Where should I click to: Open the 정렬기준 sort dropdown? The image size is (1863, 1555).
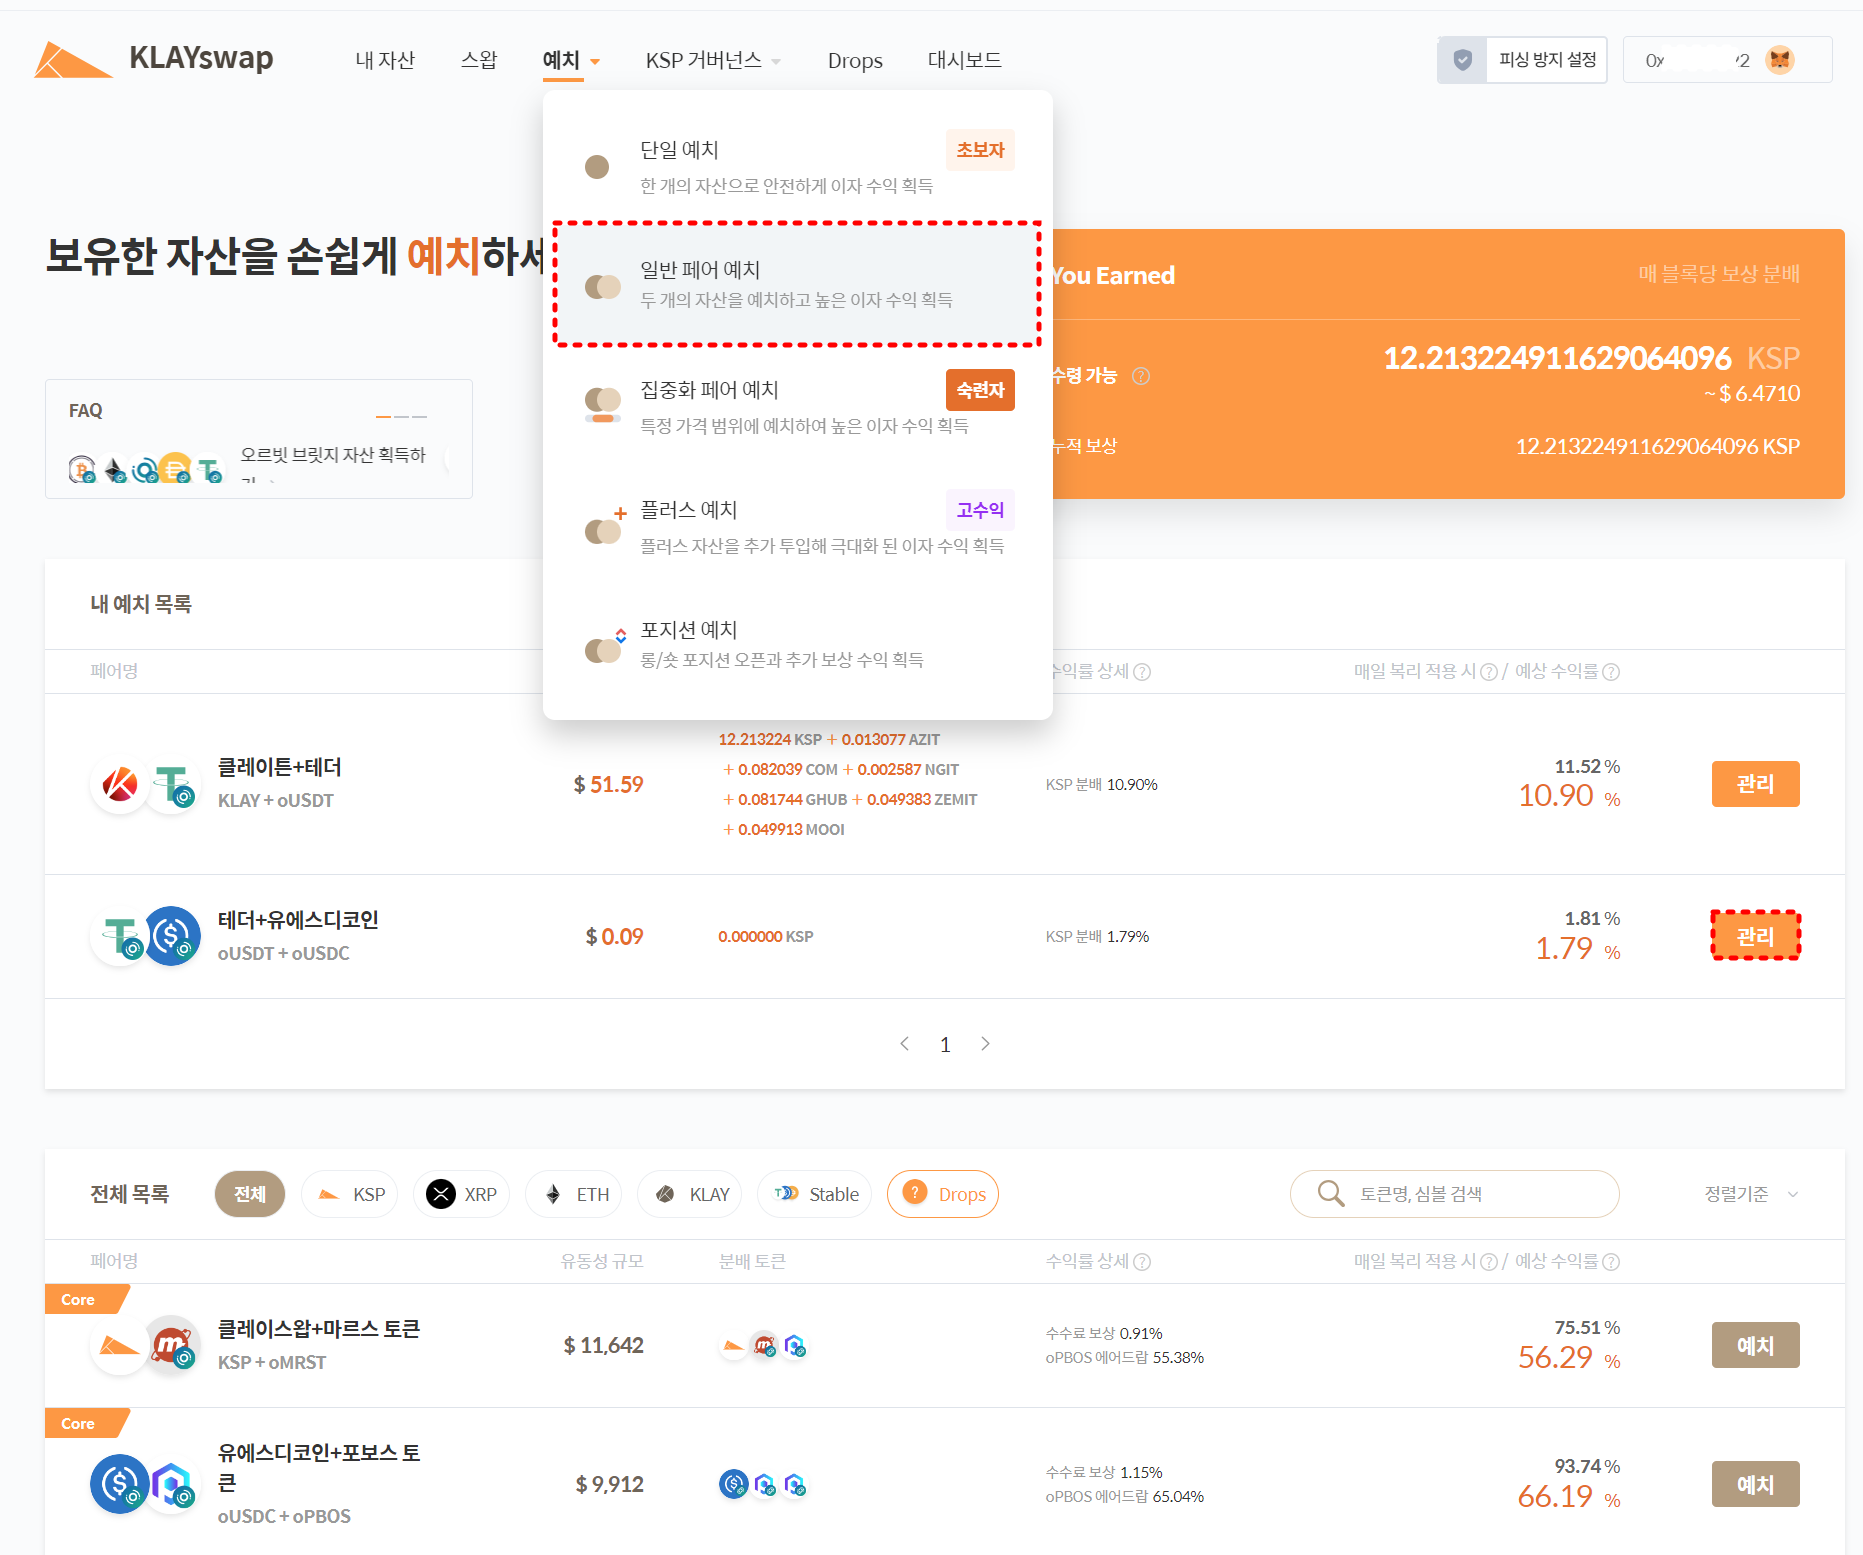click(x=1750, y=1194)
